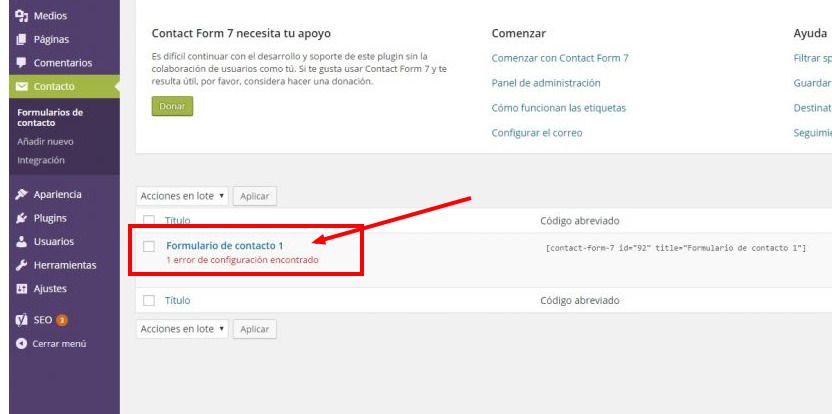
Task: Select the Contacto menu item
Action: click(x=64, y=86)
